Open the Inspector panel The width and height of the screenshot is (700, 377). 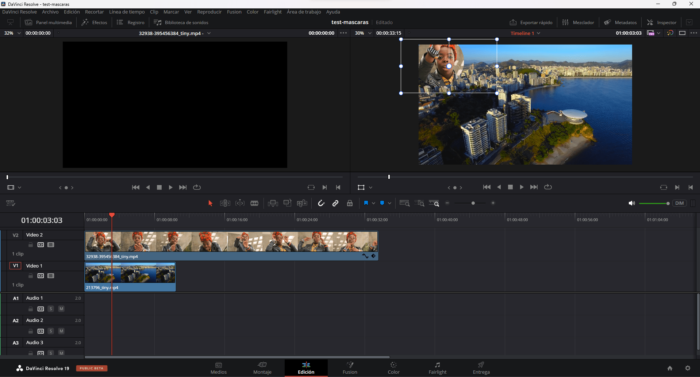[662, 22]
